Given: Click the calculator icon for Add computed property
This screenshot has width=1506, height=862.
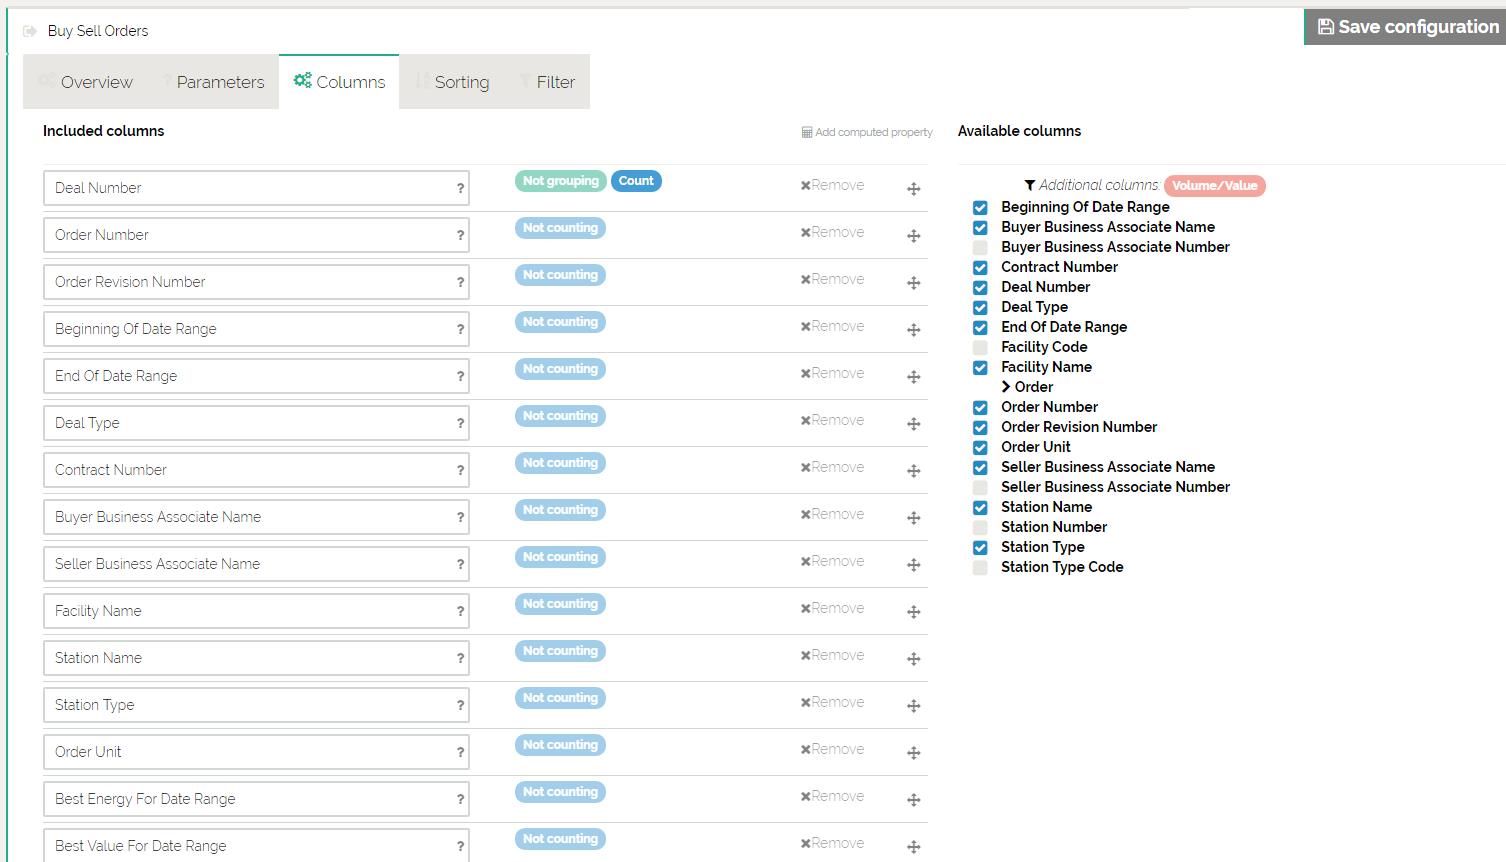Looking at the screenshot, I should 806,132.
